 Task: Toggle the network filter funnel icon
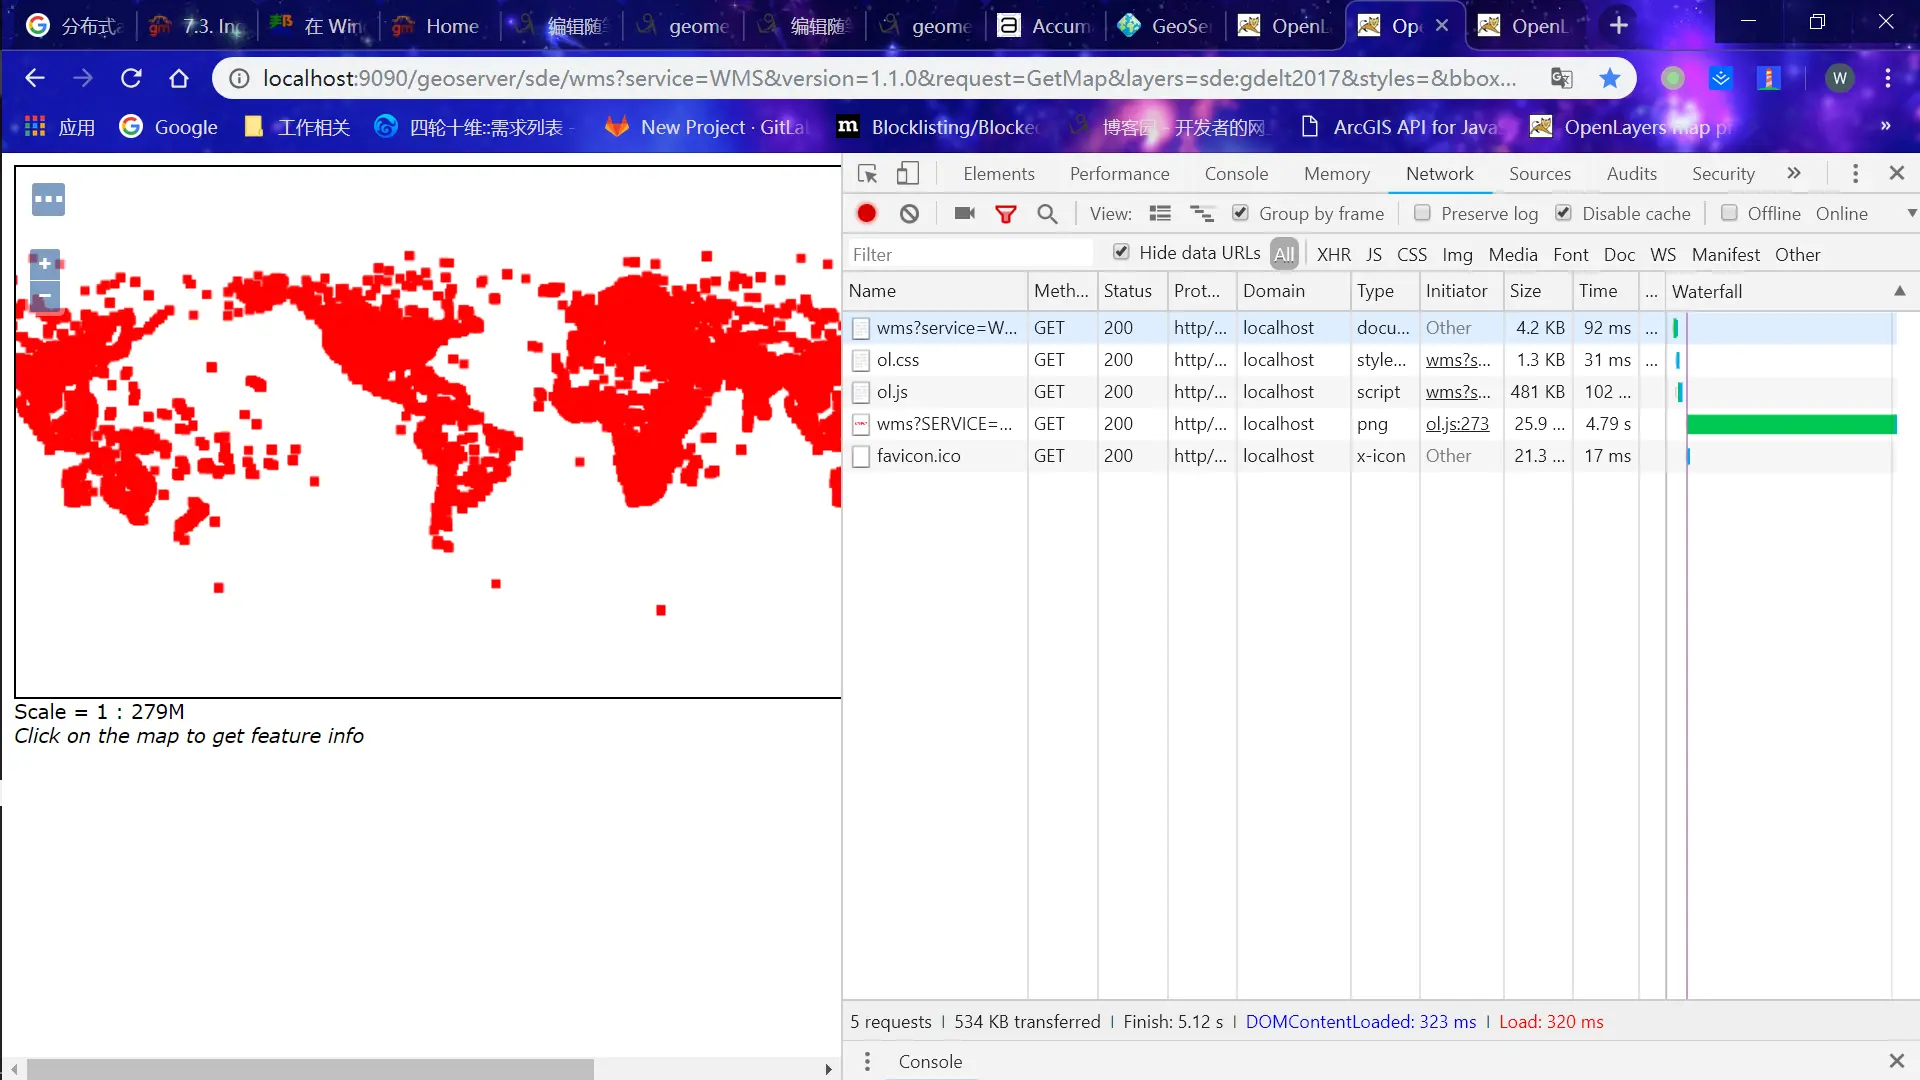[x=1006, y=213]
